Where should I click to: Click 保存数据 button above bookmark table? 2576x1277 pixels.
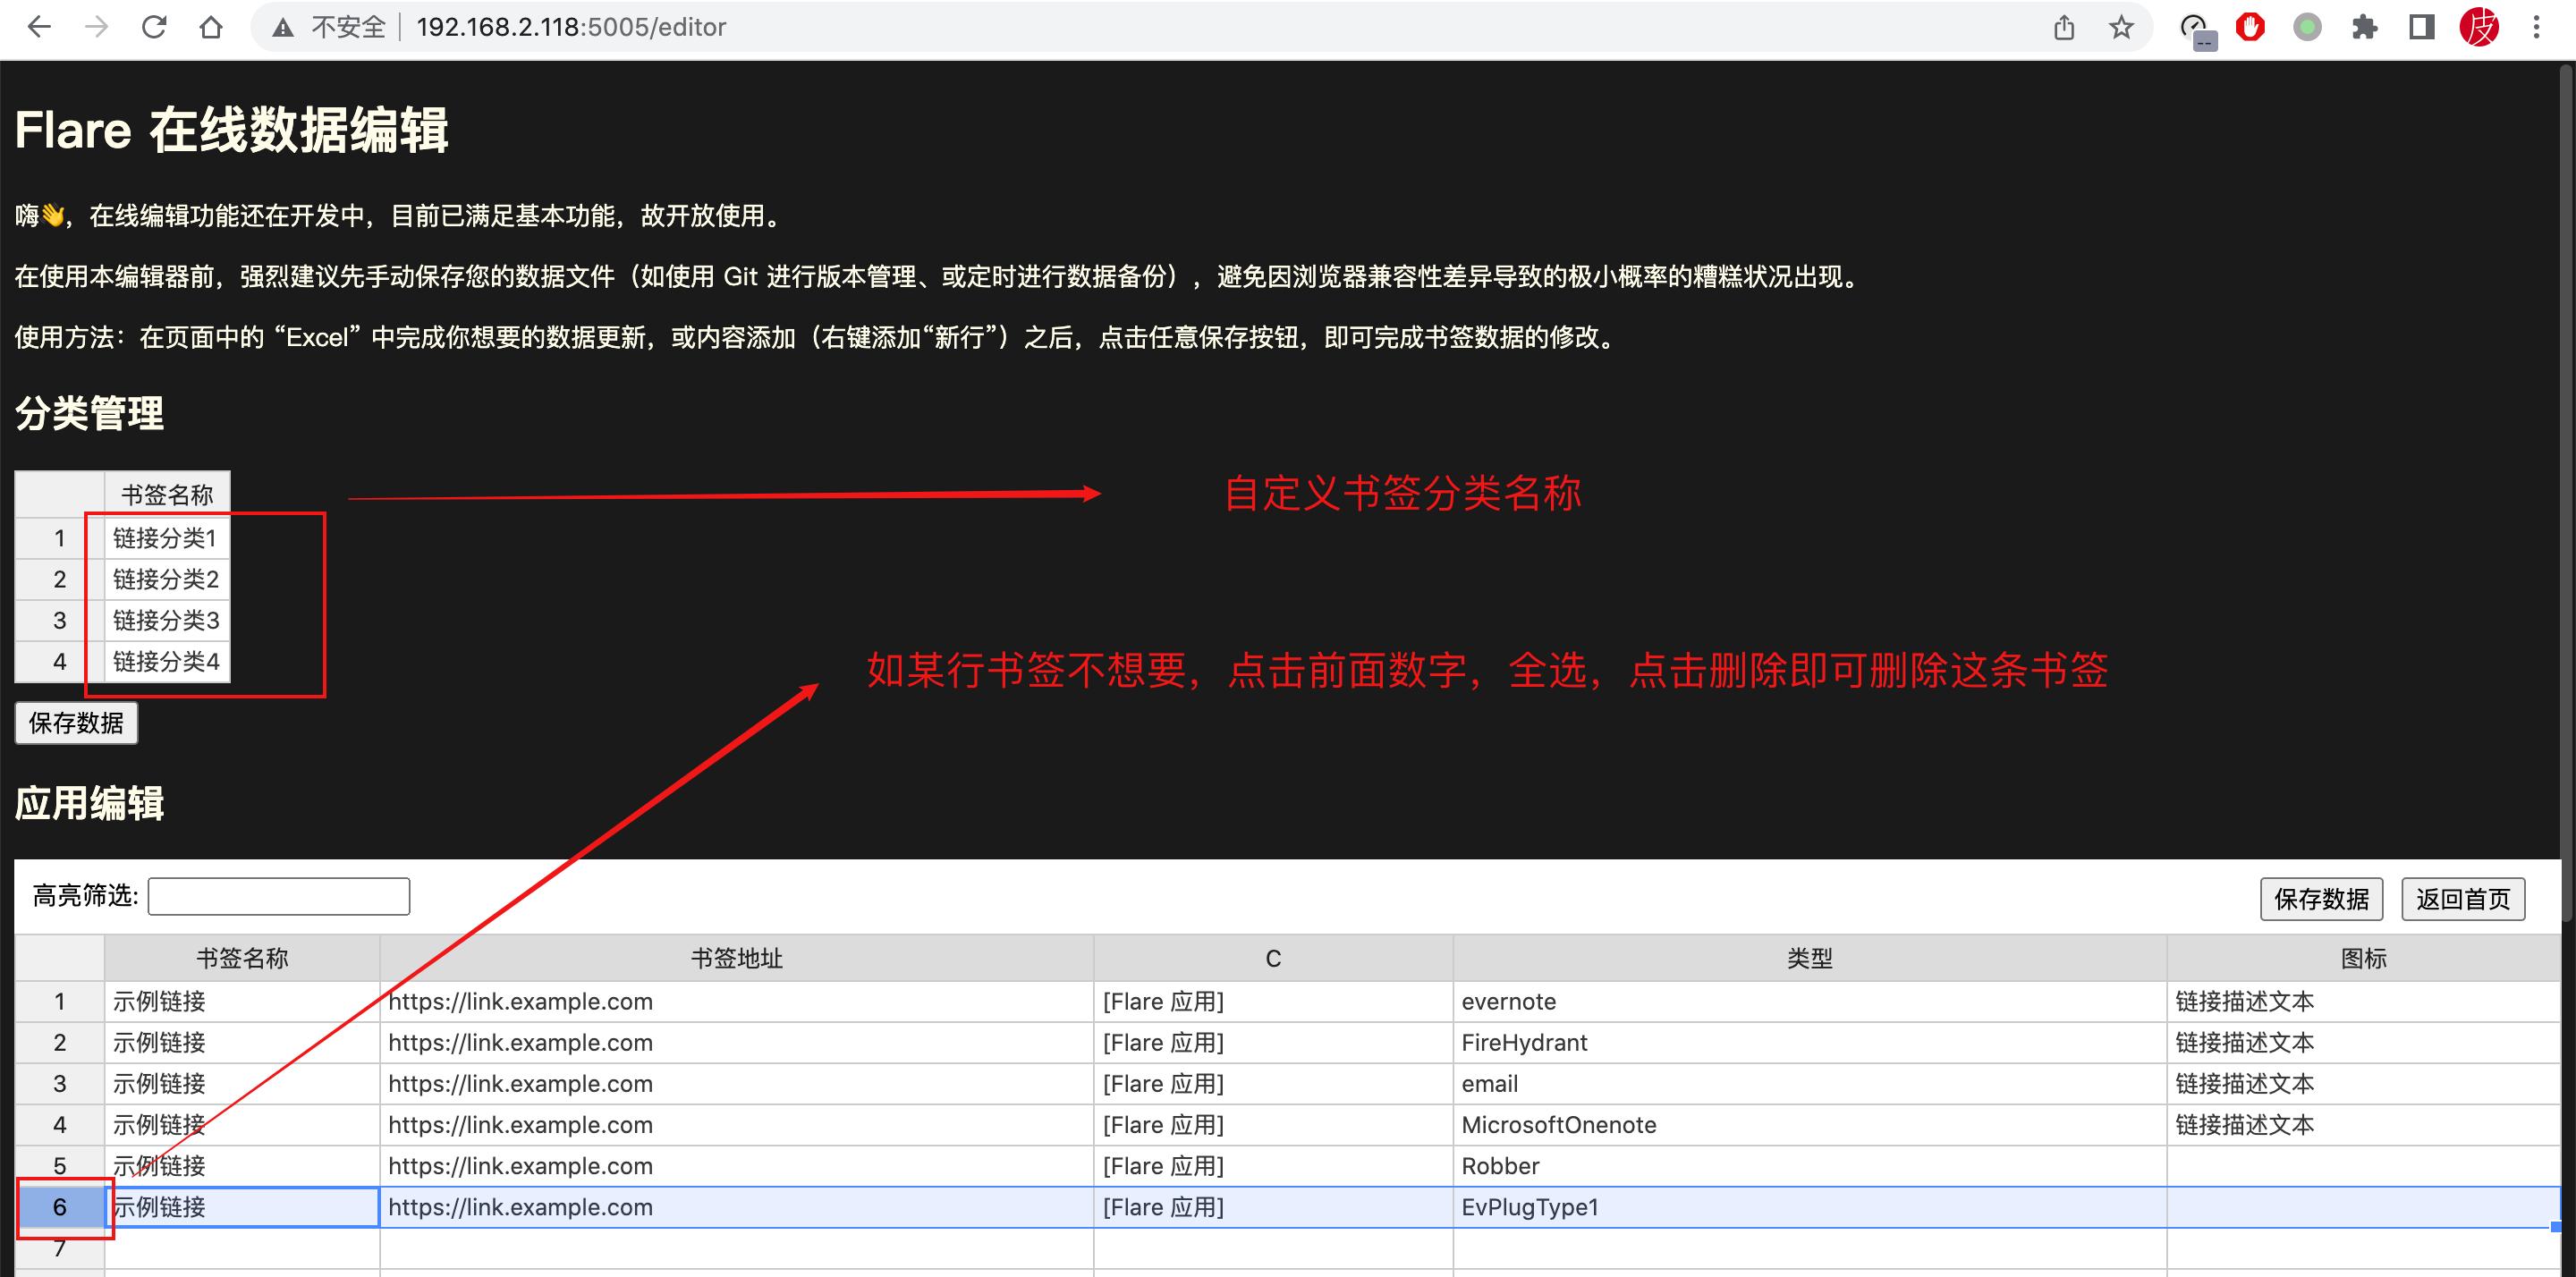pyautogui.click(x=2321, y=899)
